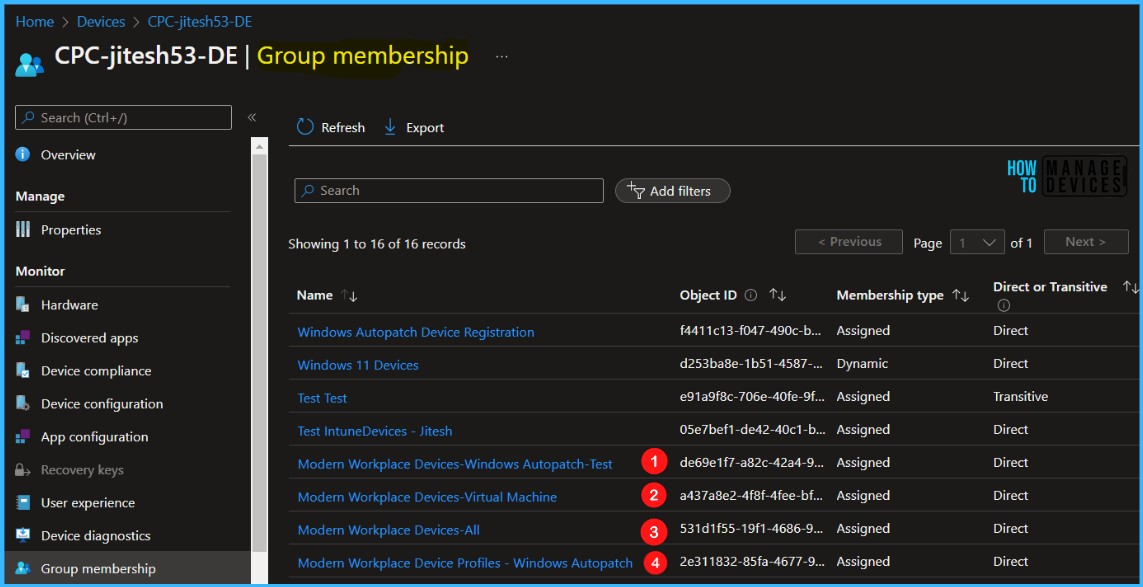
Task: Sort by Direct or Transitive arrows
Action: point(1131,287)
